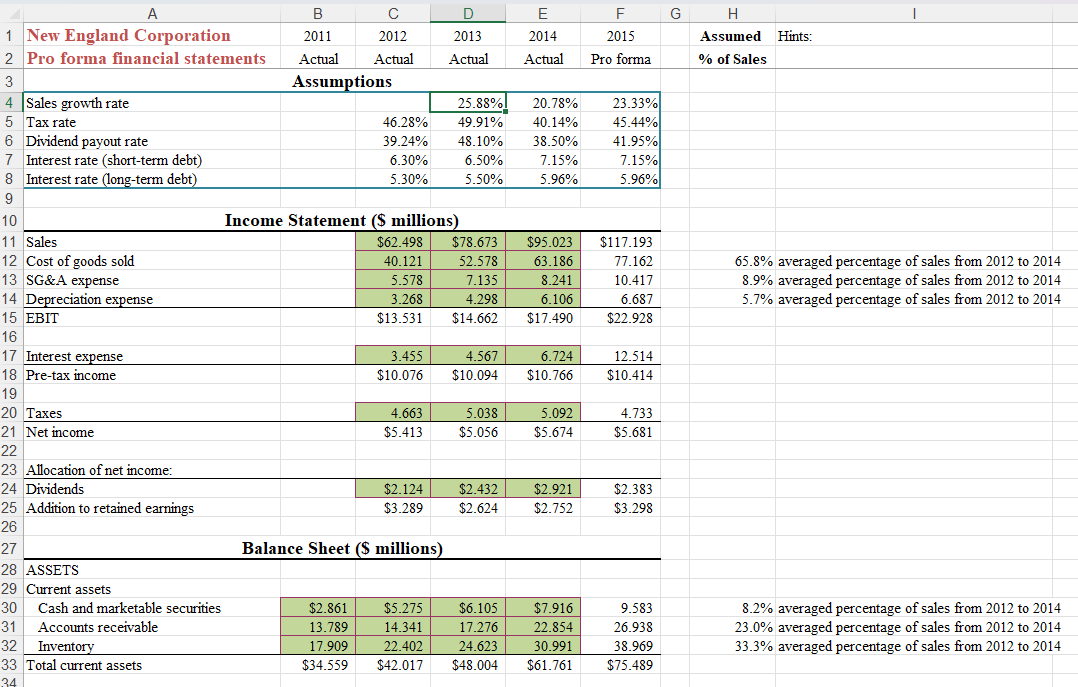Viewport: 1078px width, 687px height.
Task: Click the Hints column header cell
Action: 912,34
